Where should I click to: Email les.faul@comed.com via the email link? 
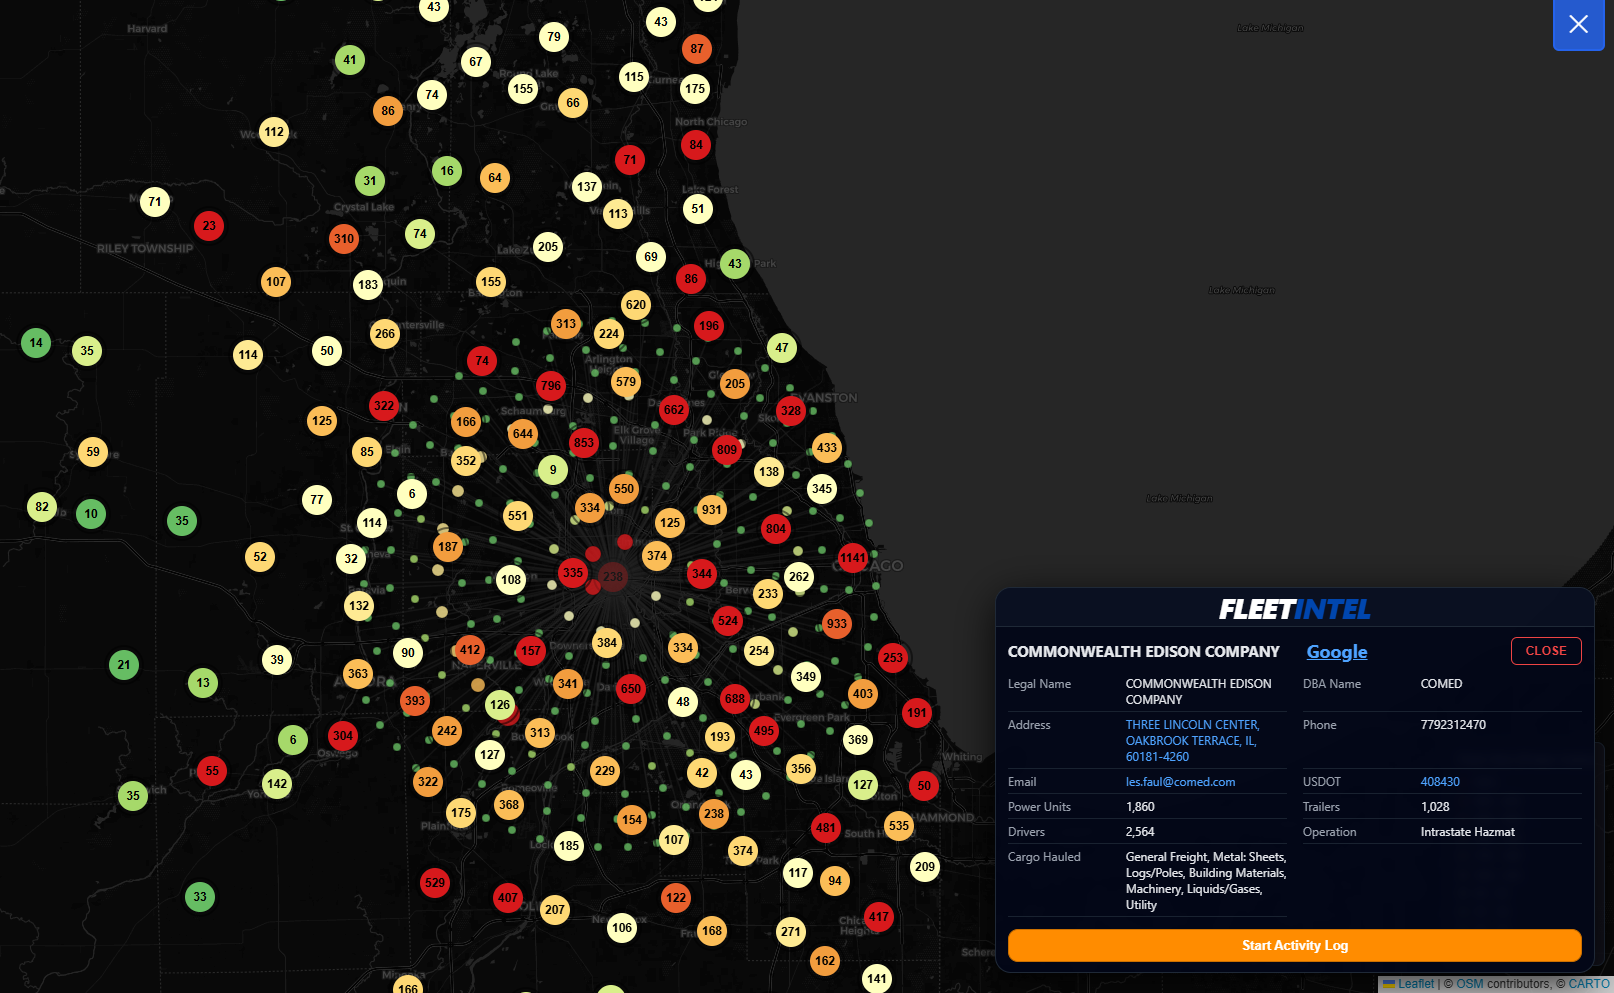pyautogui.click(x=1180, y=781)
